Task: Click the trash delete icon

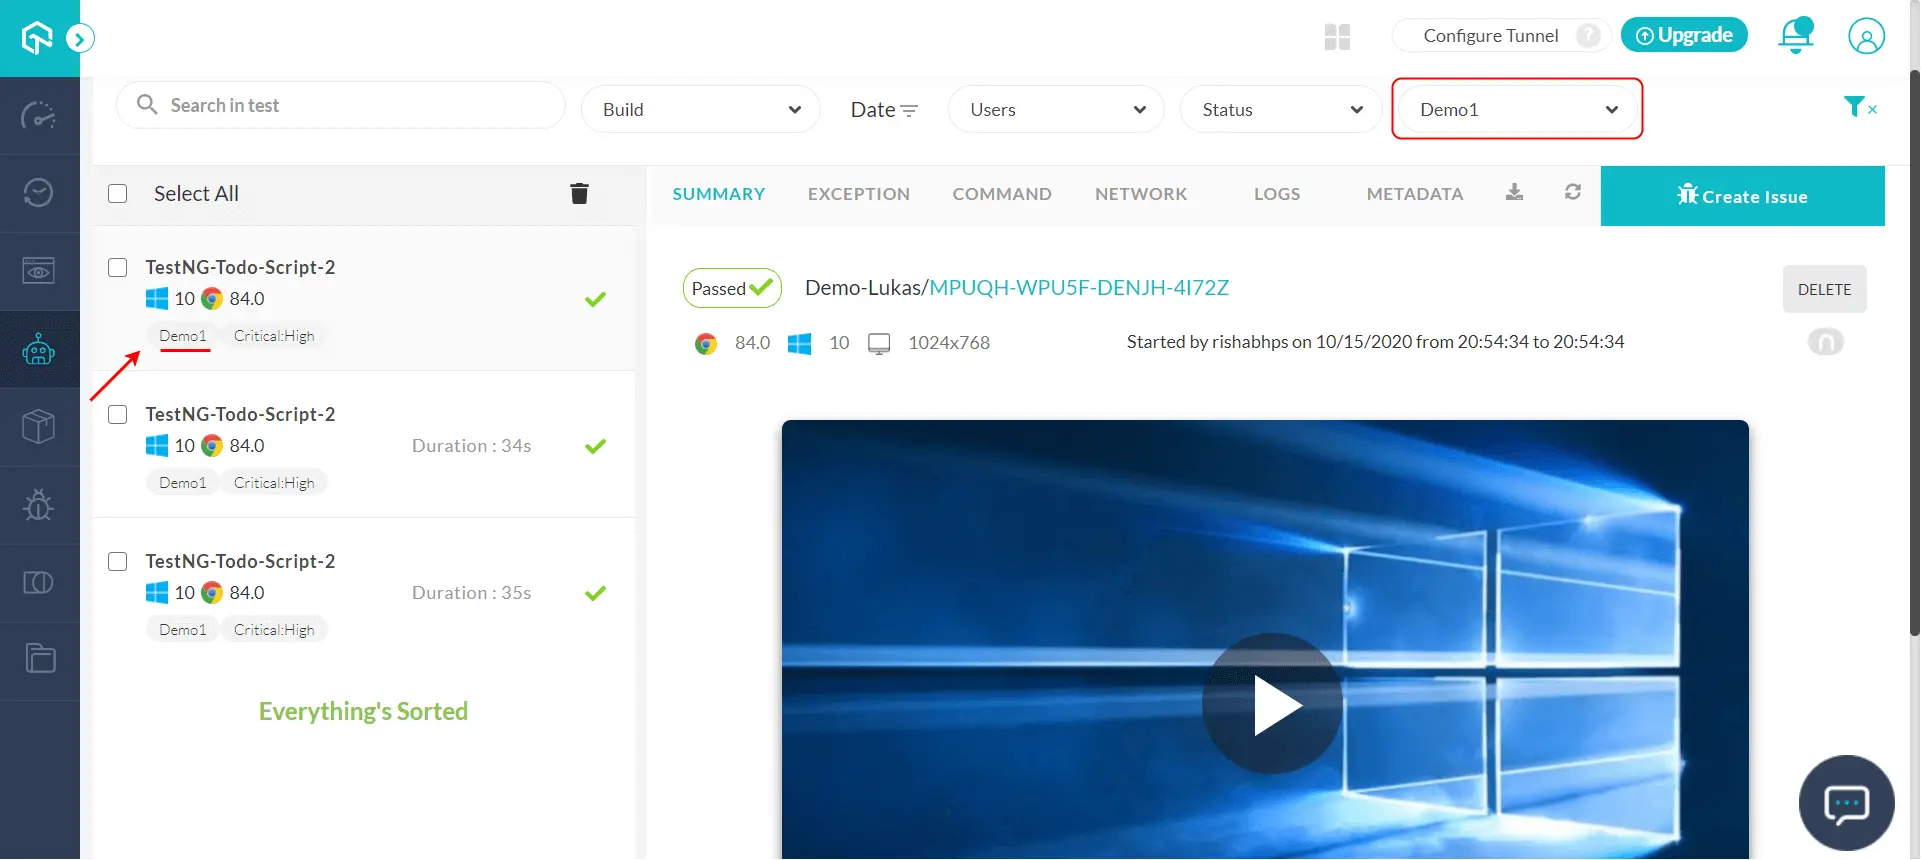Action: (x=579, y=194)
